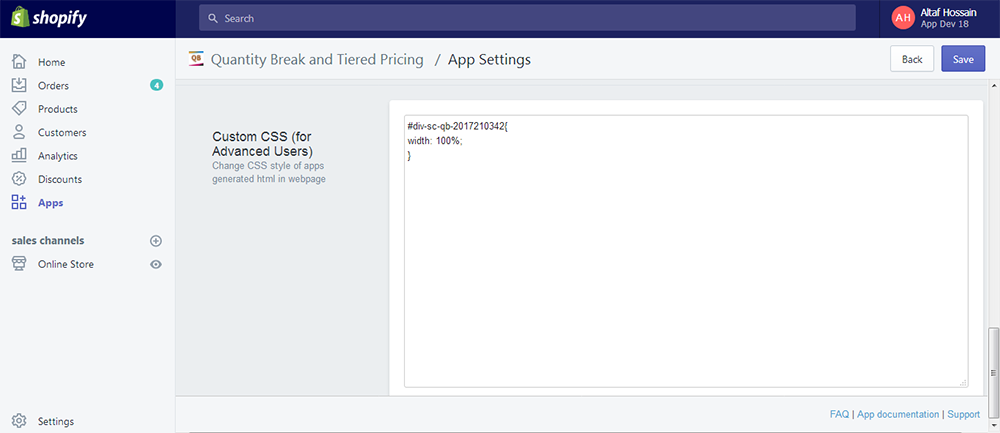Open Home from the sidebar
The height and width of the screenshot is (433, 1000).
pyautogui.click(x=51, y=62)
